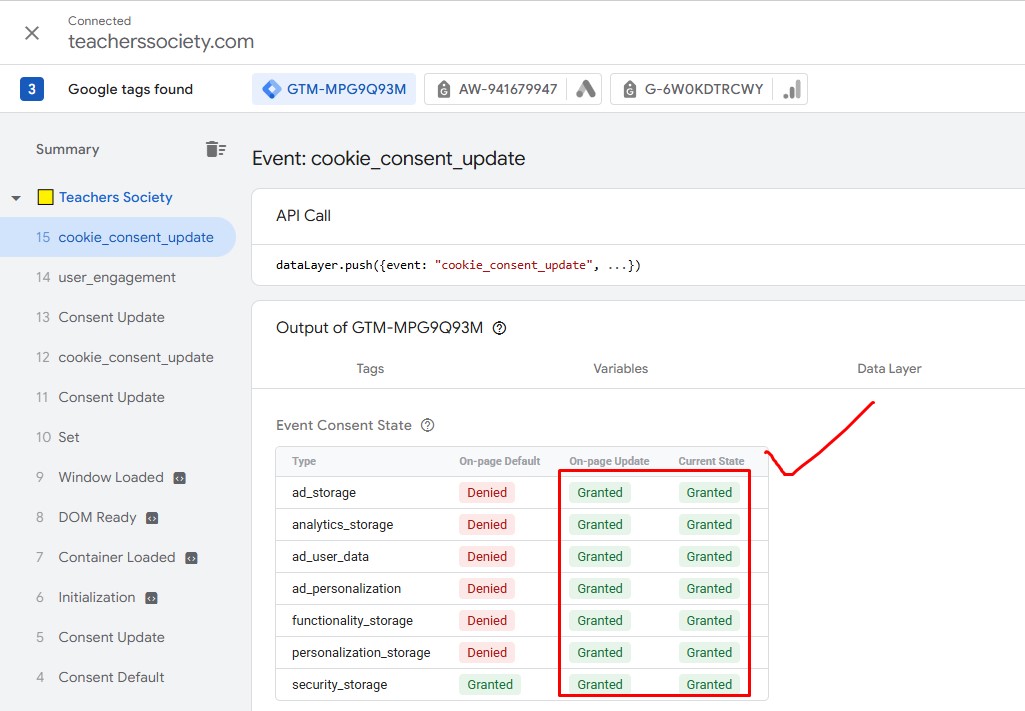Click the dataLayer.push API call code
The image size is (1025, 711).
[x=458, y=265]
